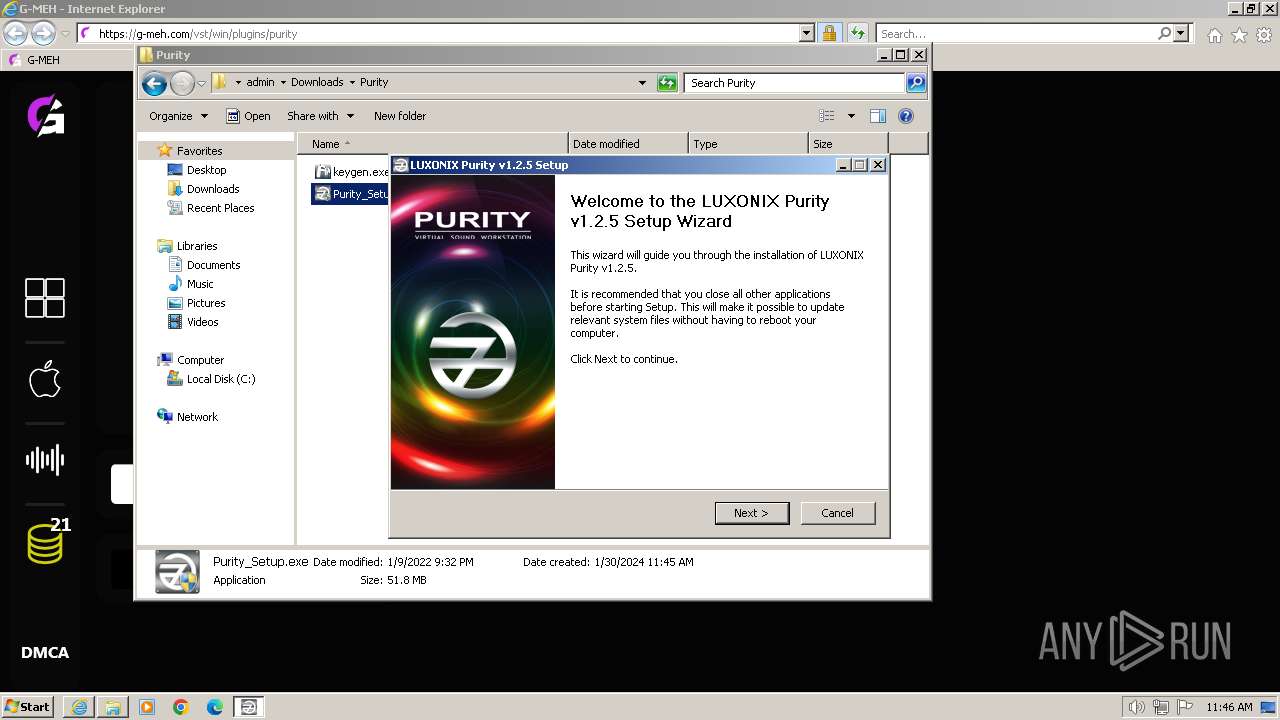
Task: Open Favorites in navigation pane
Action: pos(199,151)
